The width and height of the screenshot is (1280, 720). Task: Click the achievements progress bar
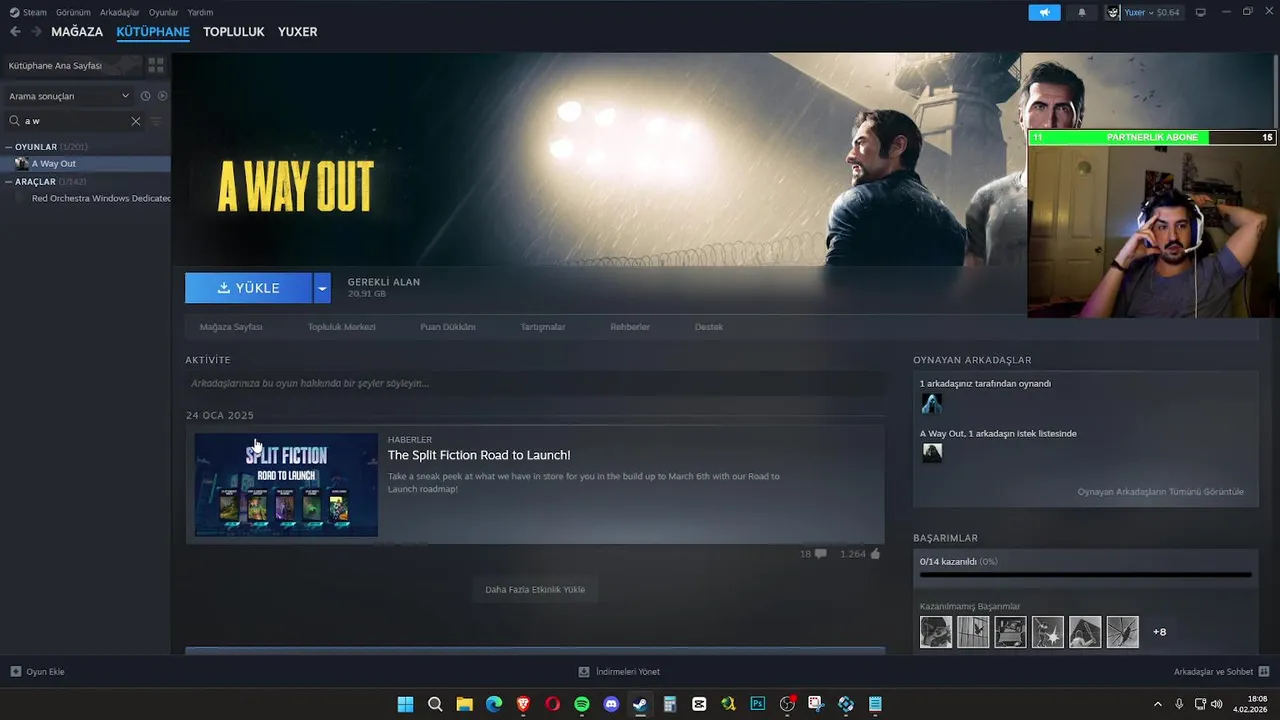point(1085,575)
